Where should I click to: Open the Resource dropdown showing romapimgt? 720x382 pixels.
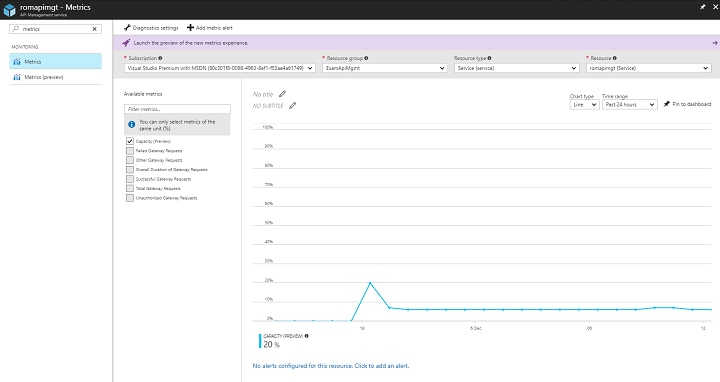tap(649, 68)
